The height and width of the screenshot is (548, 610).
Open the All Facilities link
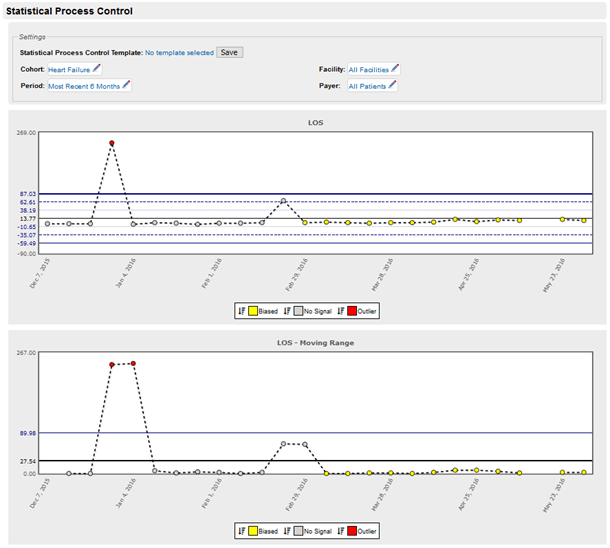pyautogui.click(x=369, y=70)
